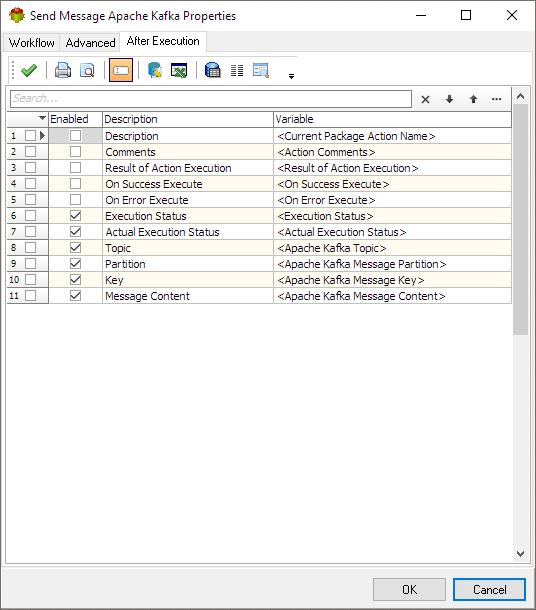This screenshot has width=536, height=610.
Task: Tick row 1 selector checkbox
Action: (30, 135)
